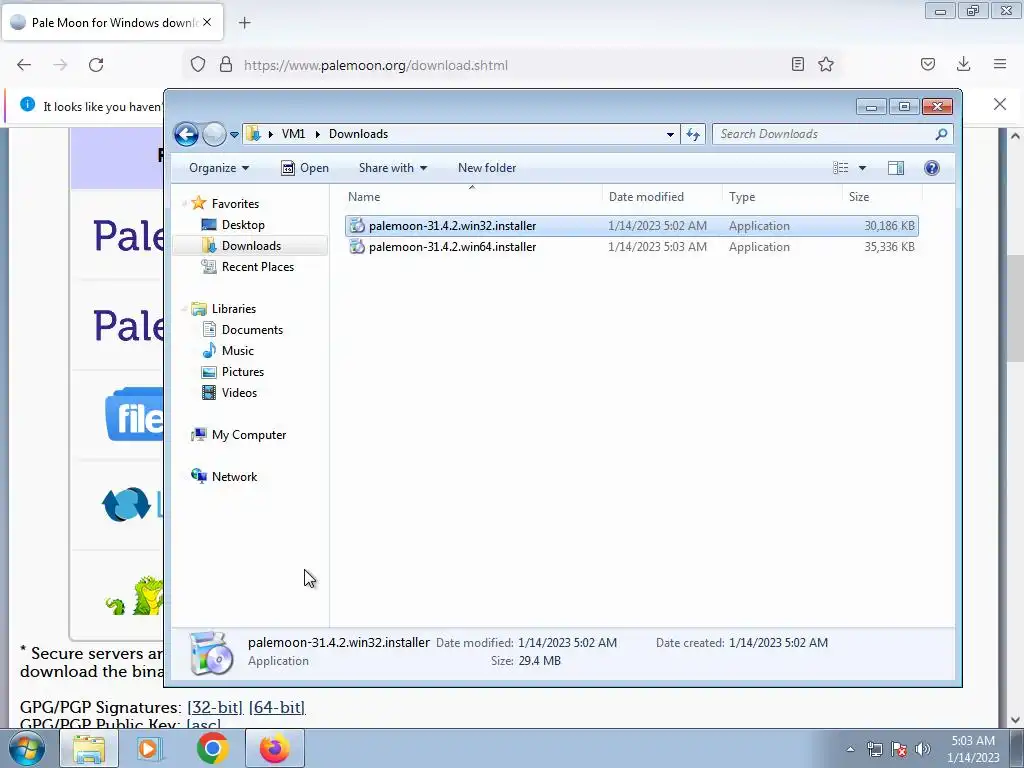Screen dimensions: 1024x768
Task: Open the more view options dropdown arrow
Action: [862, 168]
